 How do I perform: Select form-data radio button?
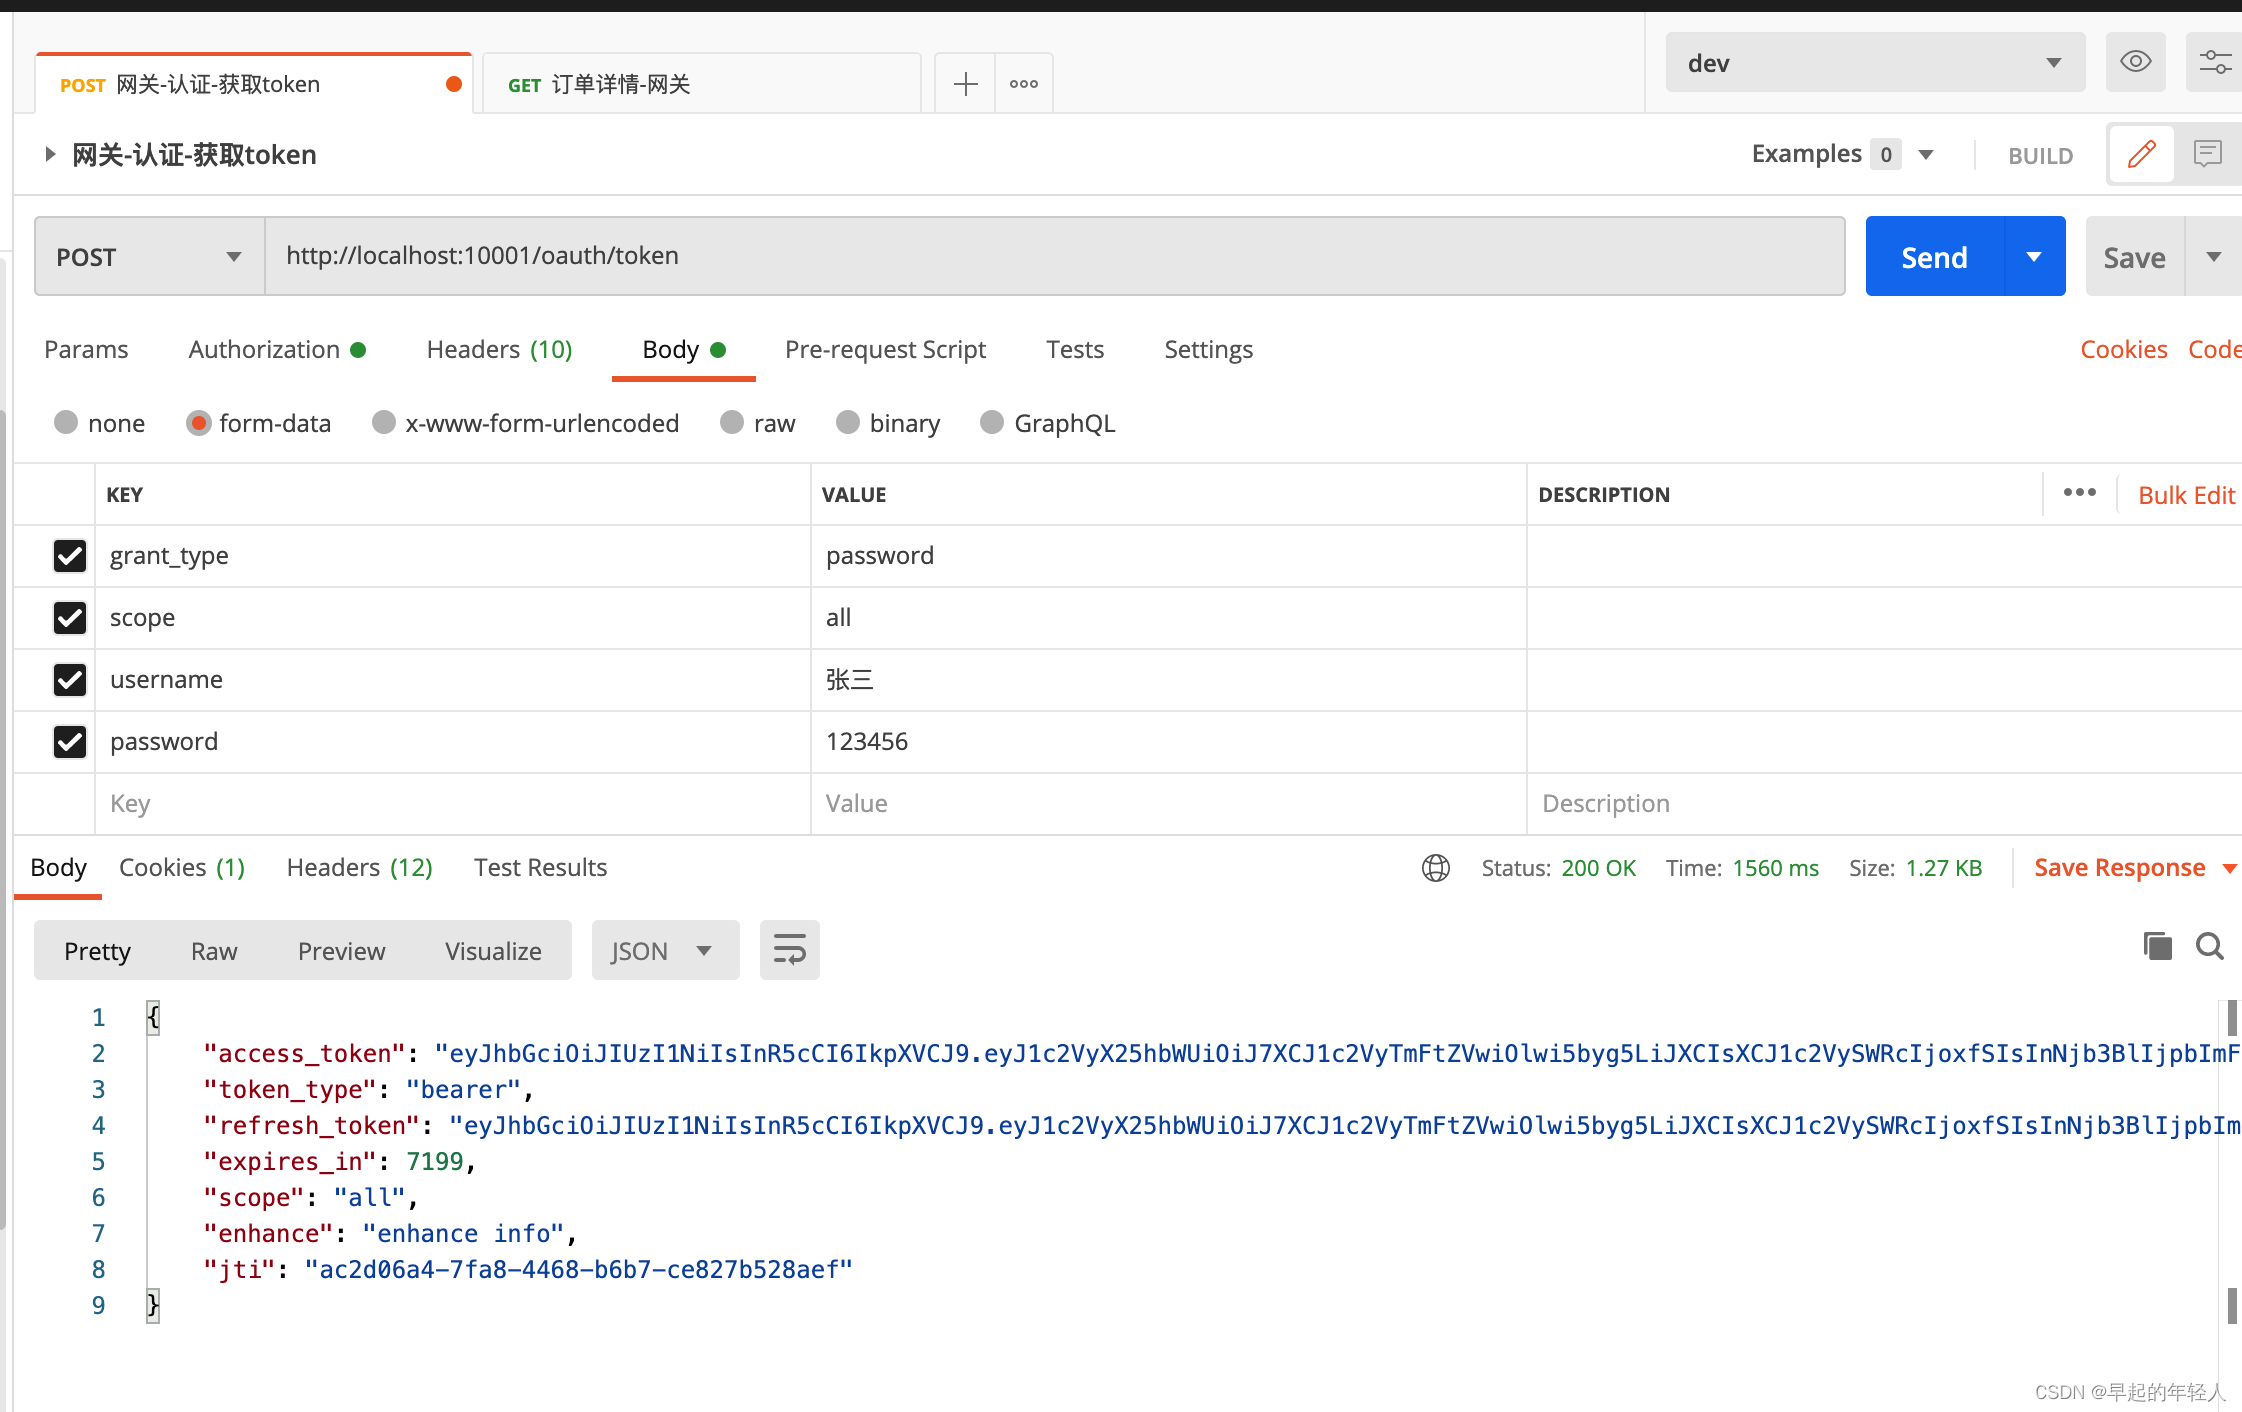tap(198, 421)
